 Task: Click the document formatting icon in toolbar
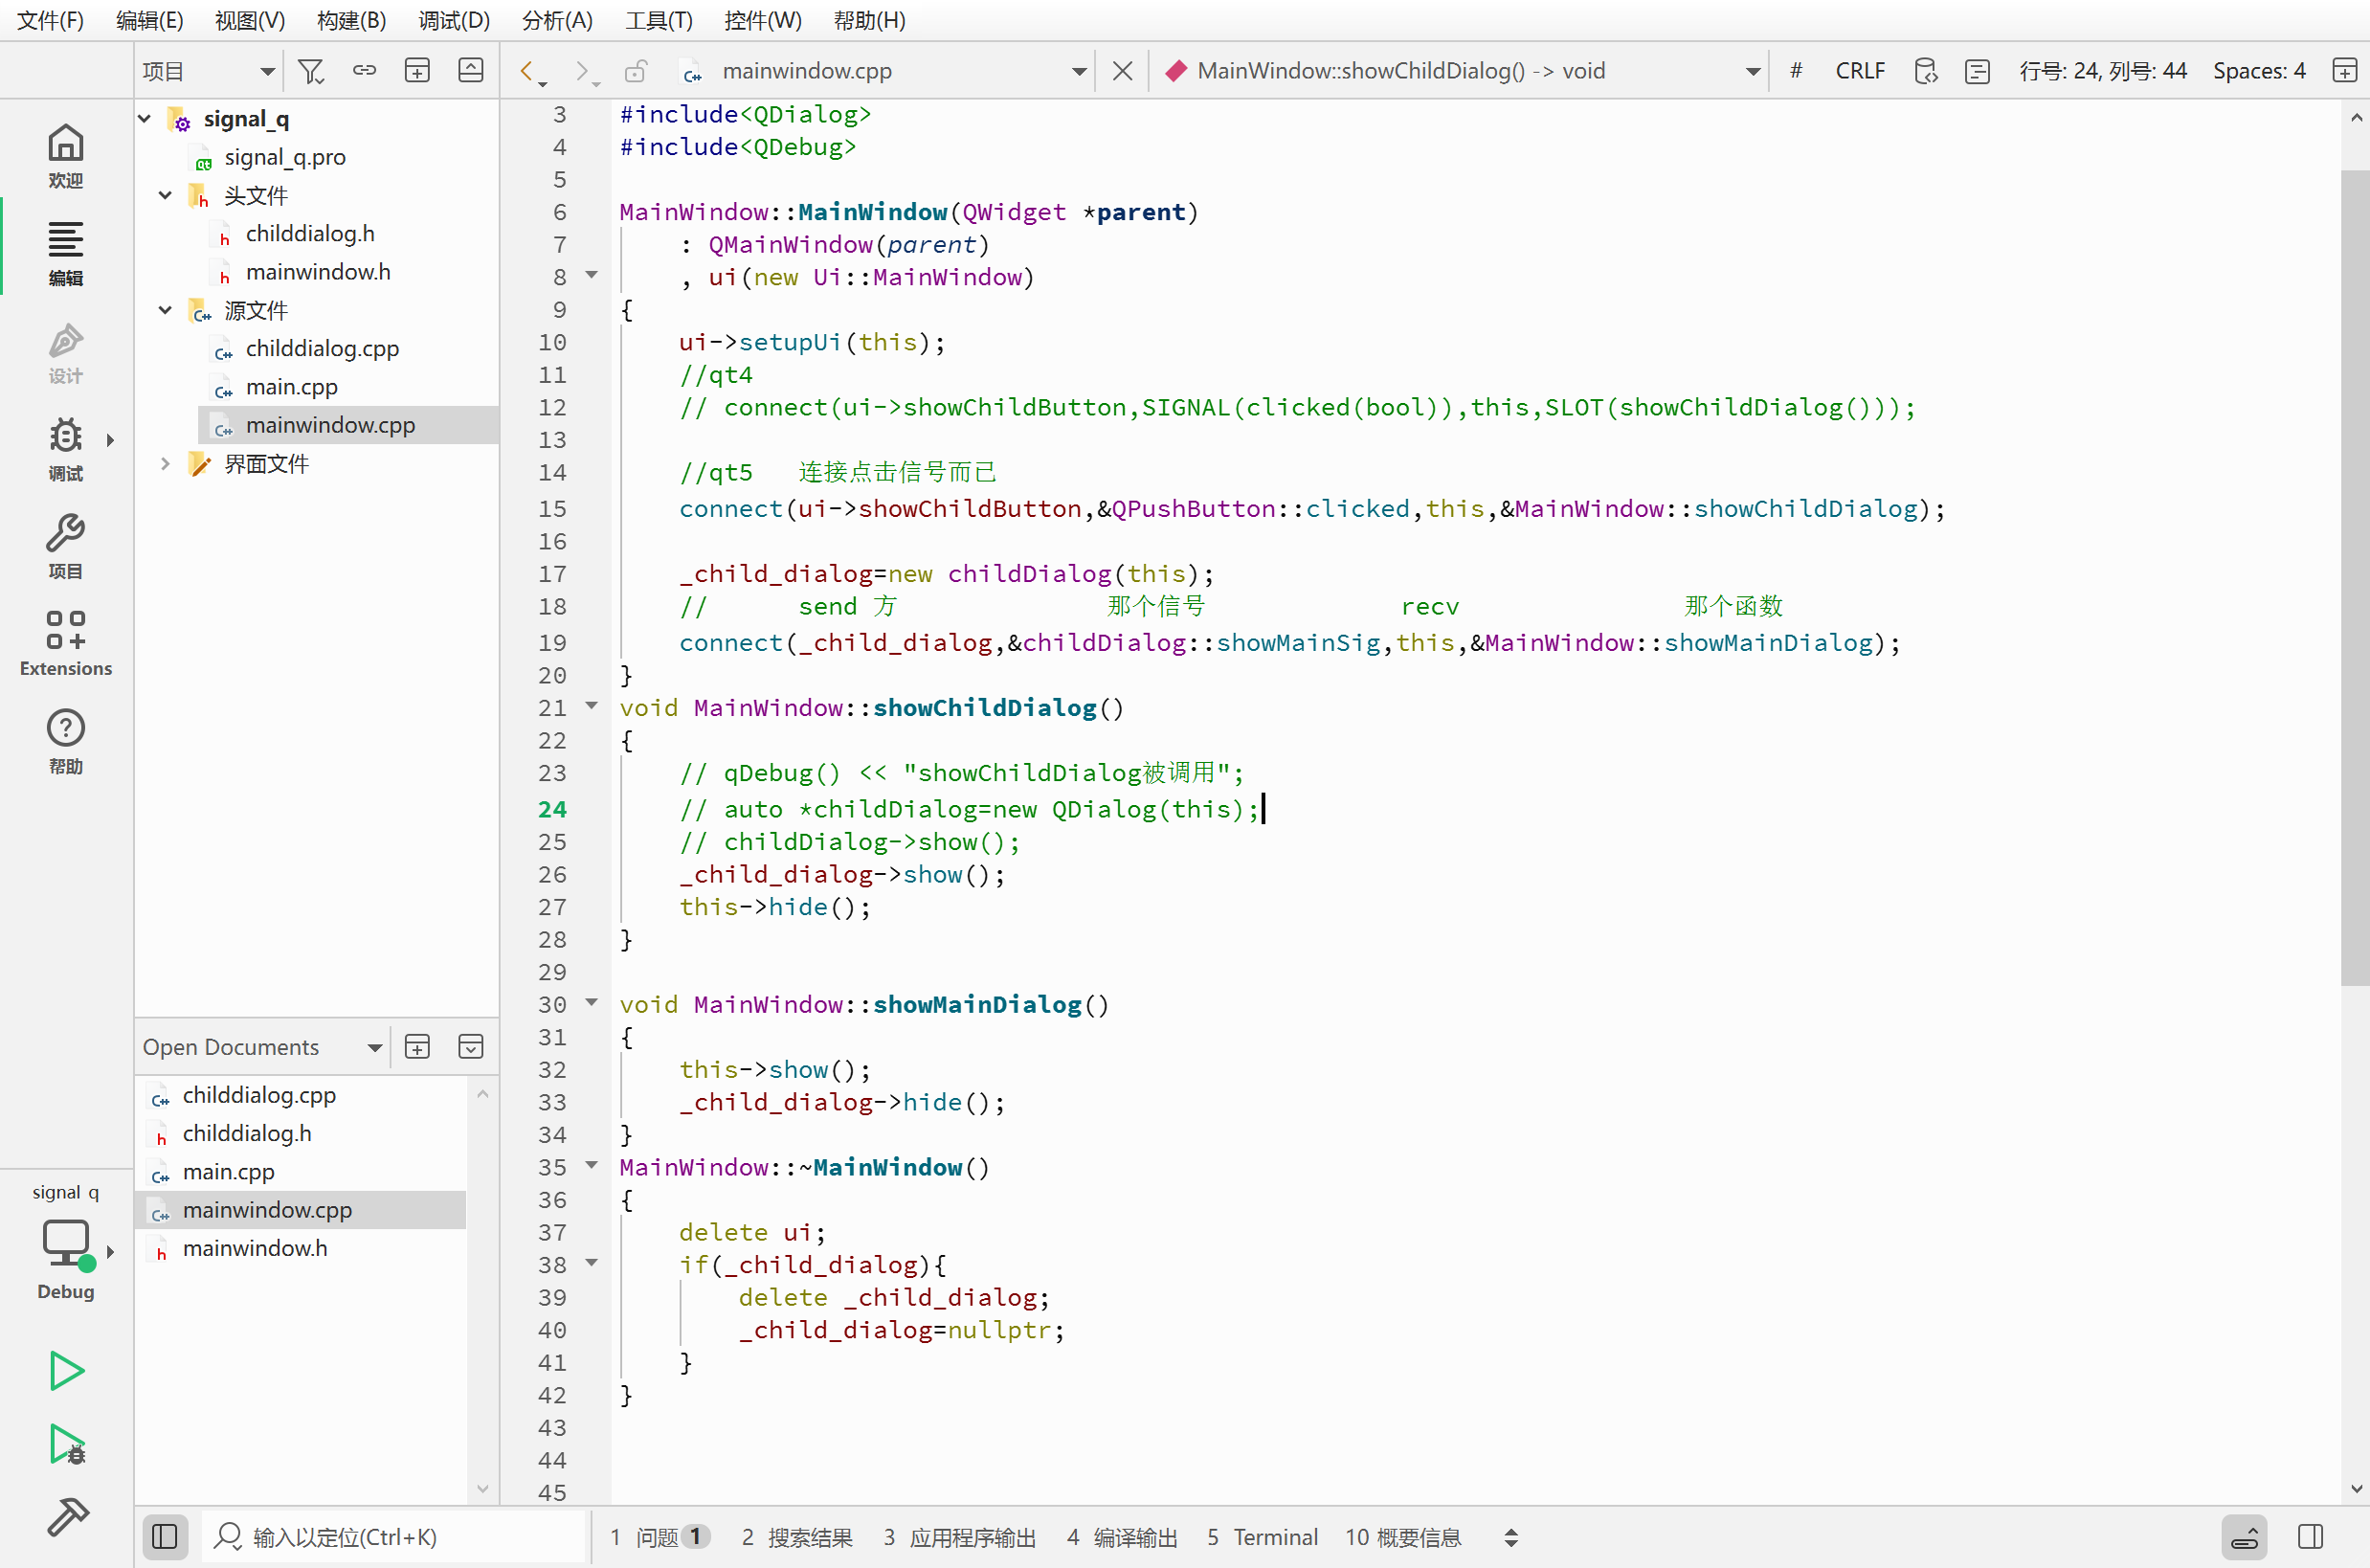(1977, 71)
